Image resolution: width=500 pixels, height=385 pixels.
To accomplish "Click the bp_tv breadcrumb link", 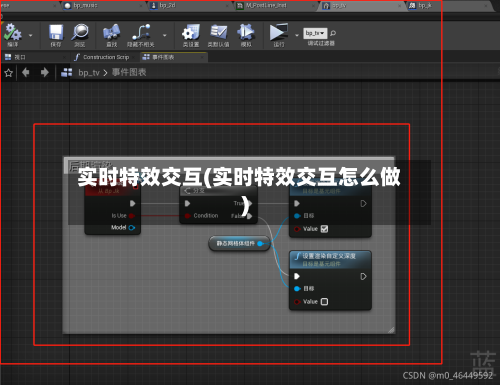I will [89, 73].
